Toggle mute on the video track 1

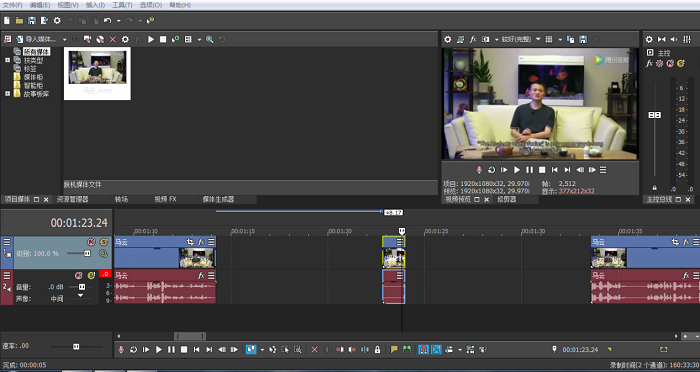(x=91, y=242)
